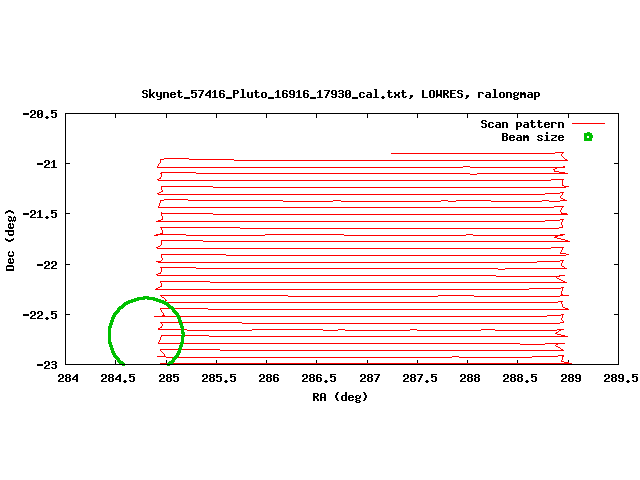Click the -23 Dec tick label
Viewport: 640px width, 480px height.
tap(47, 364)
